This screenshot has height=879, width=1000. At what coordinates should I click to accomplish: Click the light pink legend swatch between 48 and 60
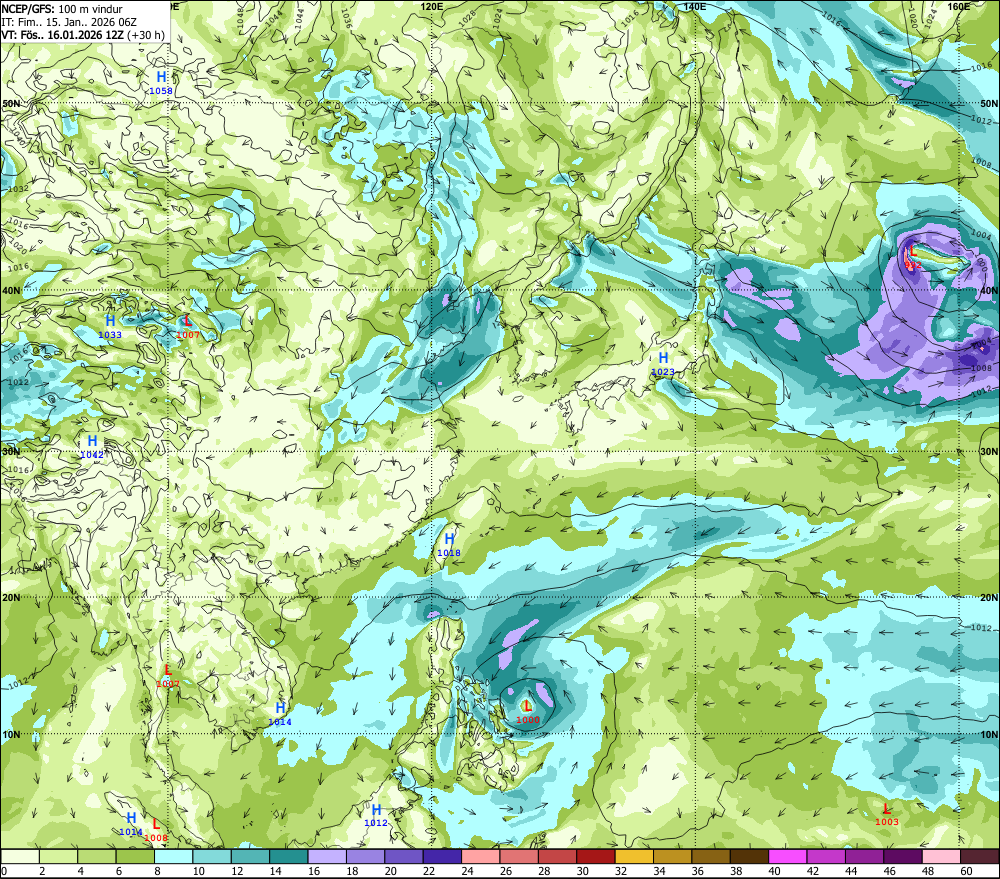[x=941, y=856]
